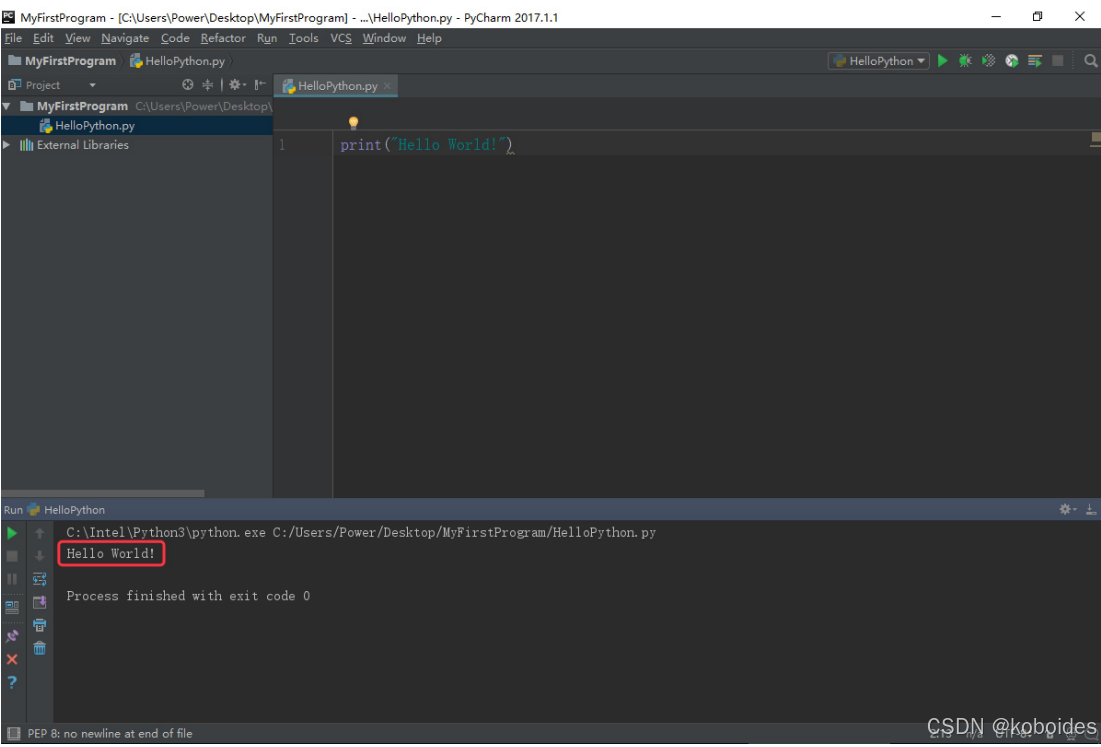Click the Project panel horizontal scrollbar
Image resolution: width=1101 pixels, height=747 pixels.
[103, 494]
